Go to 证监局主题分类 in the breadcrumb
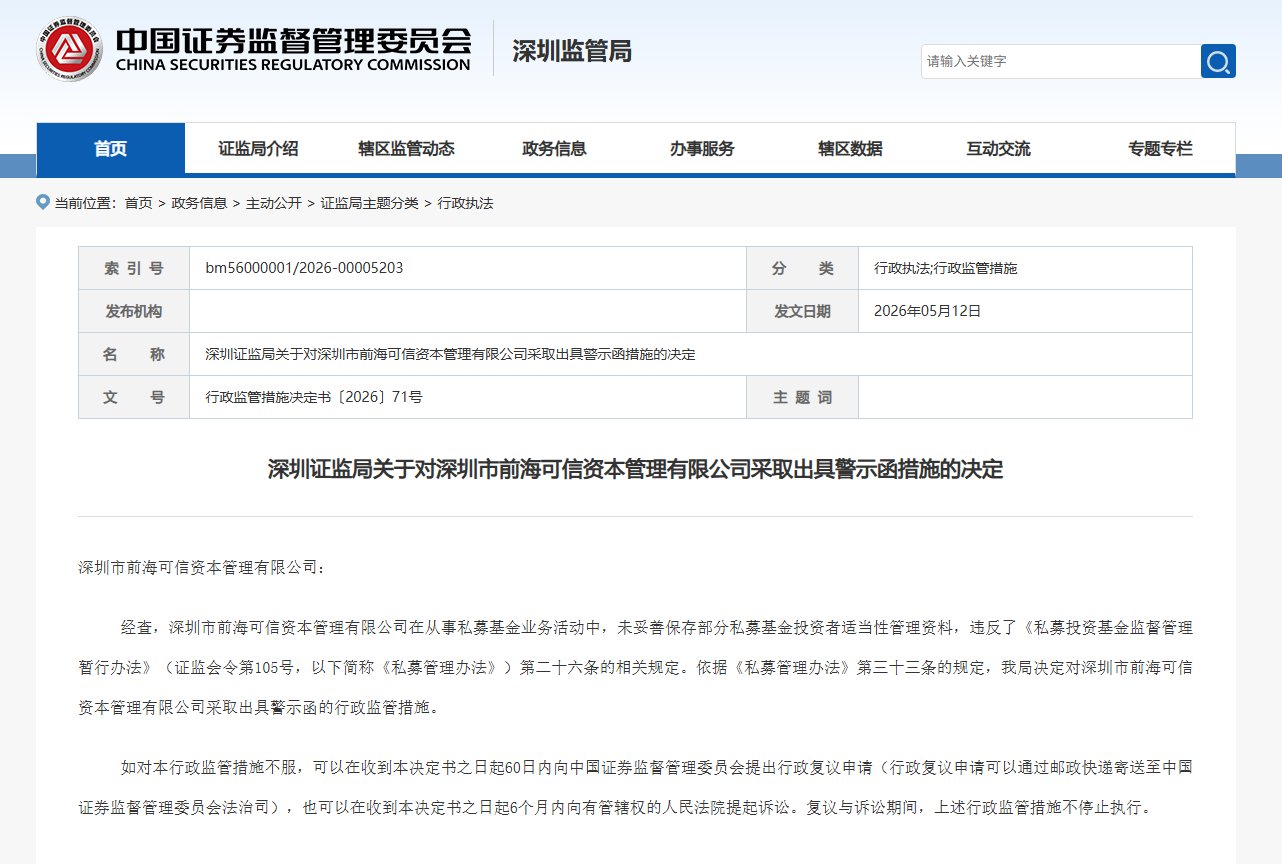This screenshot has height=864, width=1282. pos(370,203)
